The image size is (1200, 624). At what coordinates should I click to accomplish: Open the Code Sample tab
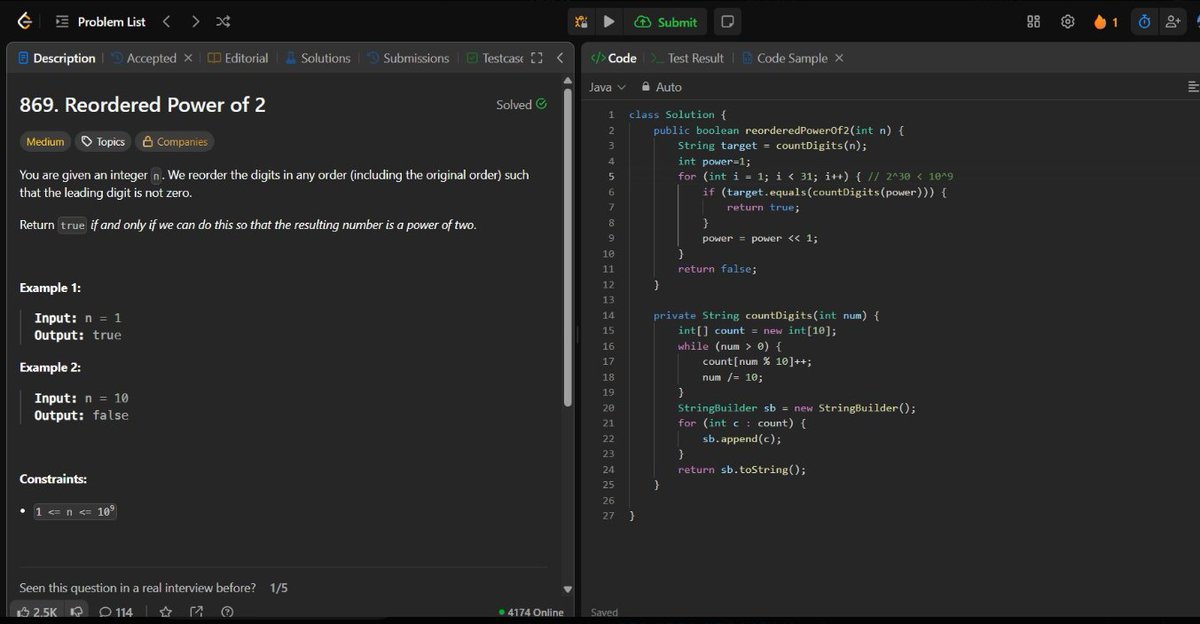785,58
